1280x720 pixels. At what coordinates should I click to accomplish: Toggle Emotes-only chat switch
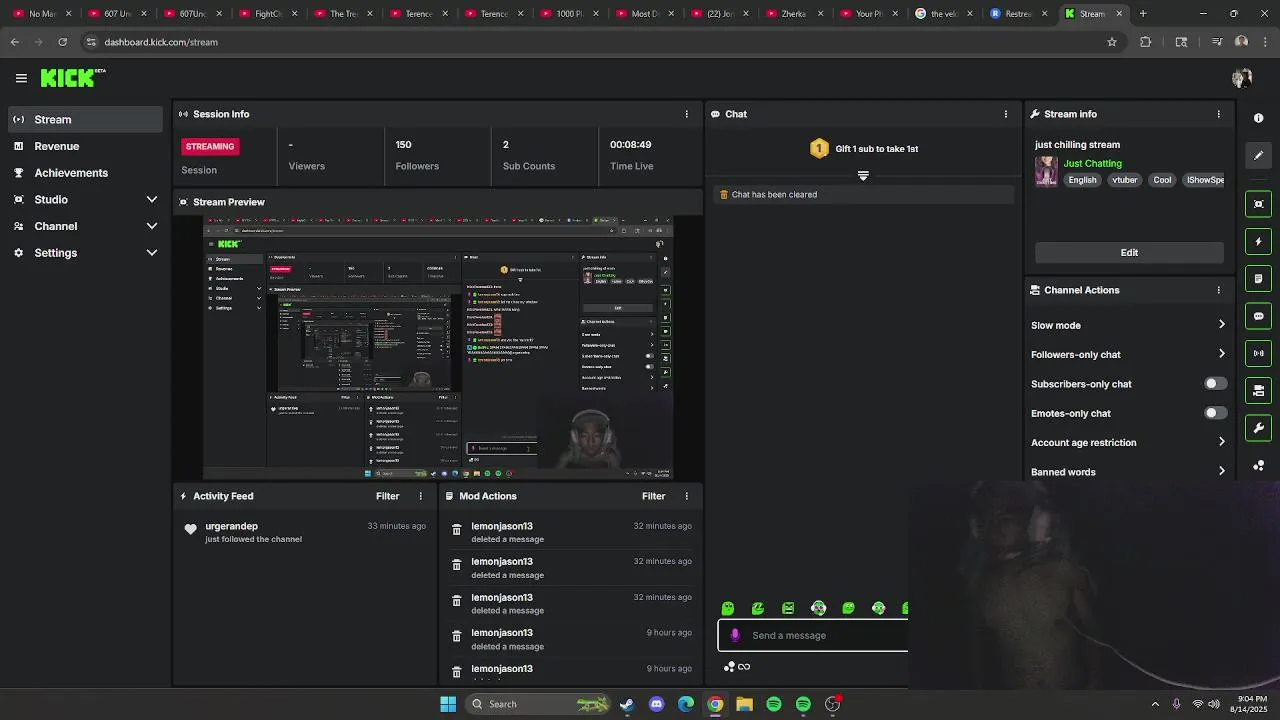point(1215,413)
